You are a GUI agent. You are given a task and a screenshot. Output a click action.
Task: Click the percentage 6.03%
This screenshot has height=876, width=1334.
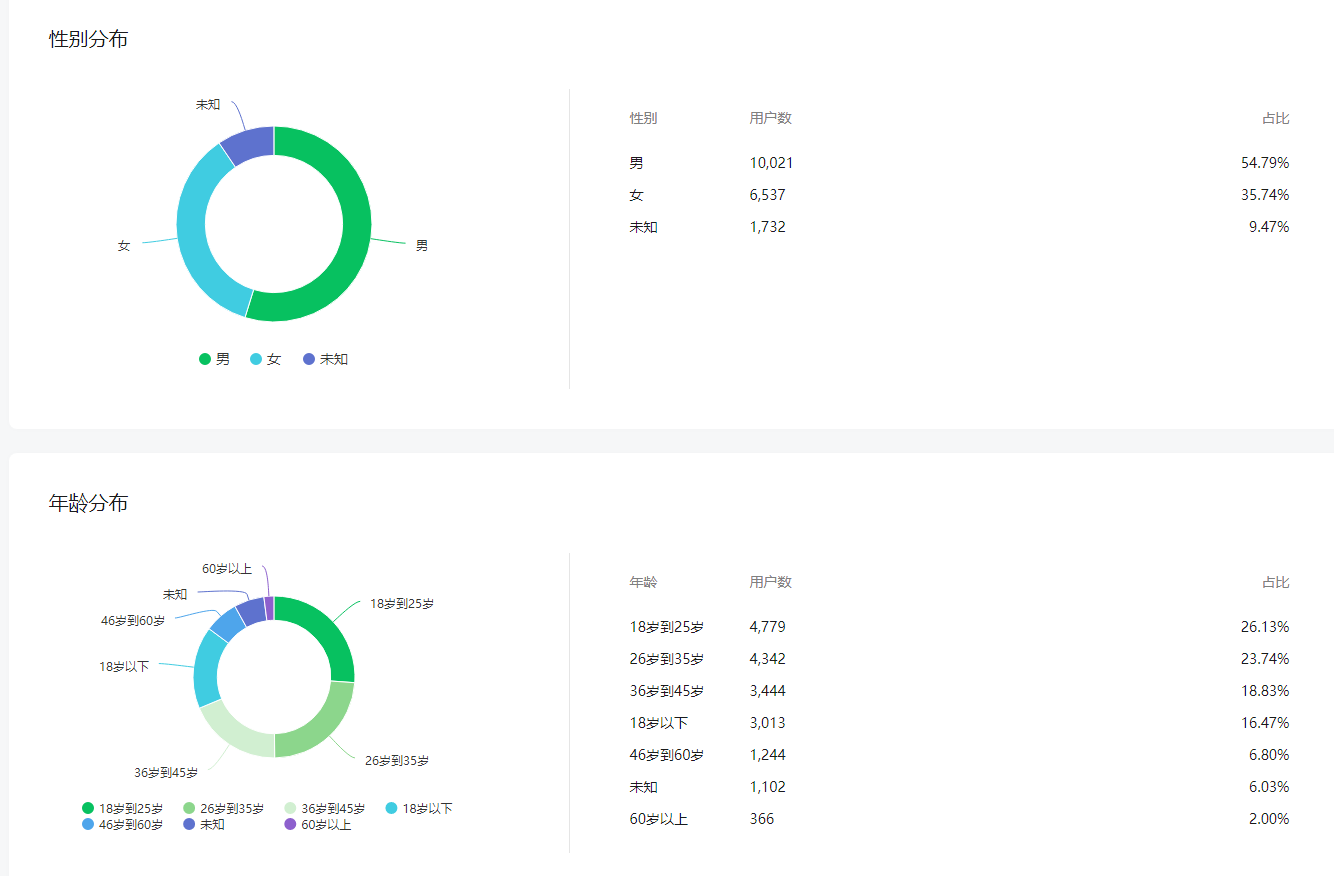[x=1269, y=787]
